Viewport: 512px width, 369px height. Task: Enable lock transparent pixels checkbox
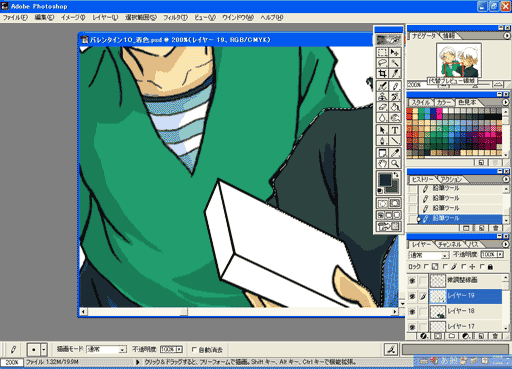point(426,267)
